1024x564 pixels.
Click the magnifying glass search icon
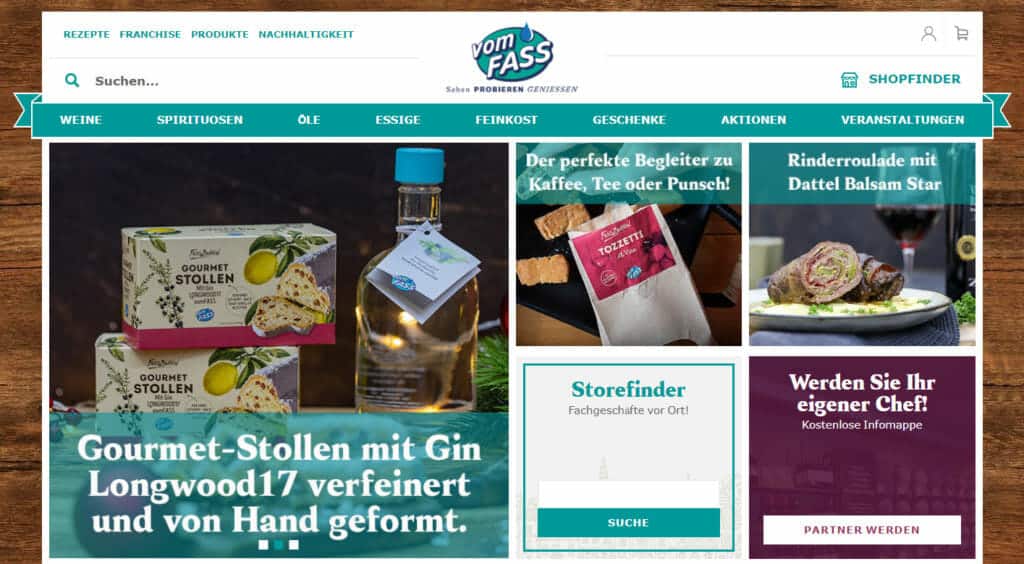tap(72, 80)
